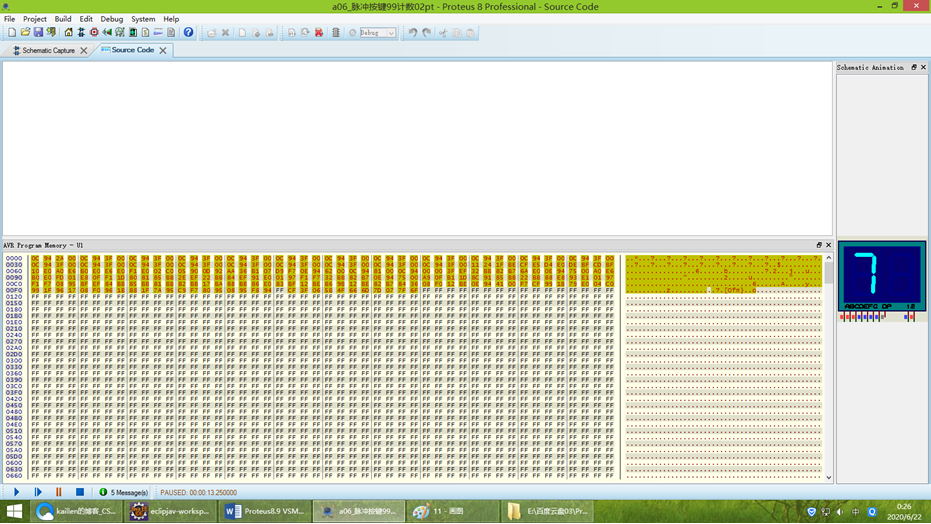Pause the simulation
The height and width of the screenshot is (524, 931).
tap(58, 492)
